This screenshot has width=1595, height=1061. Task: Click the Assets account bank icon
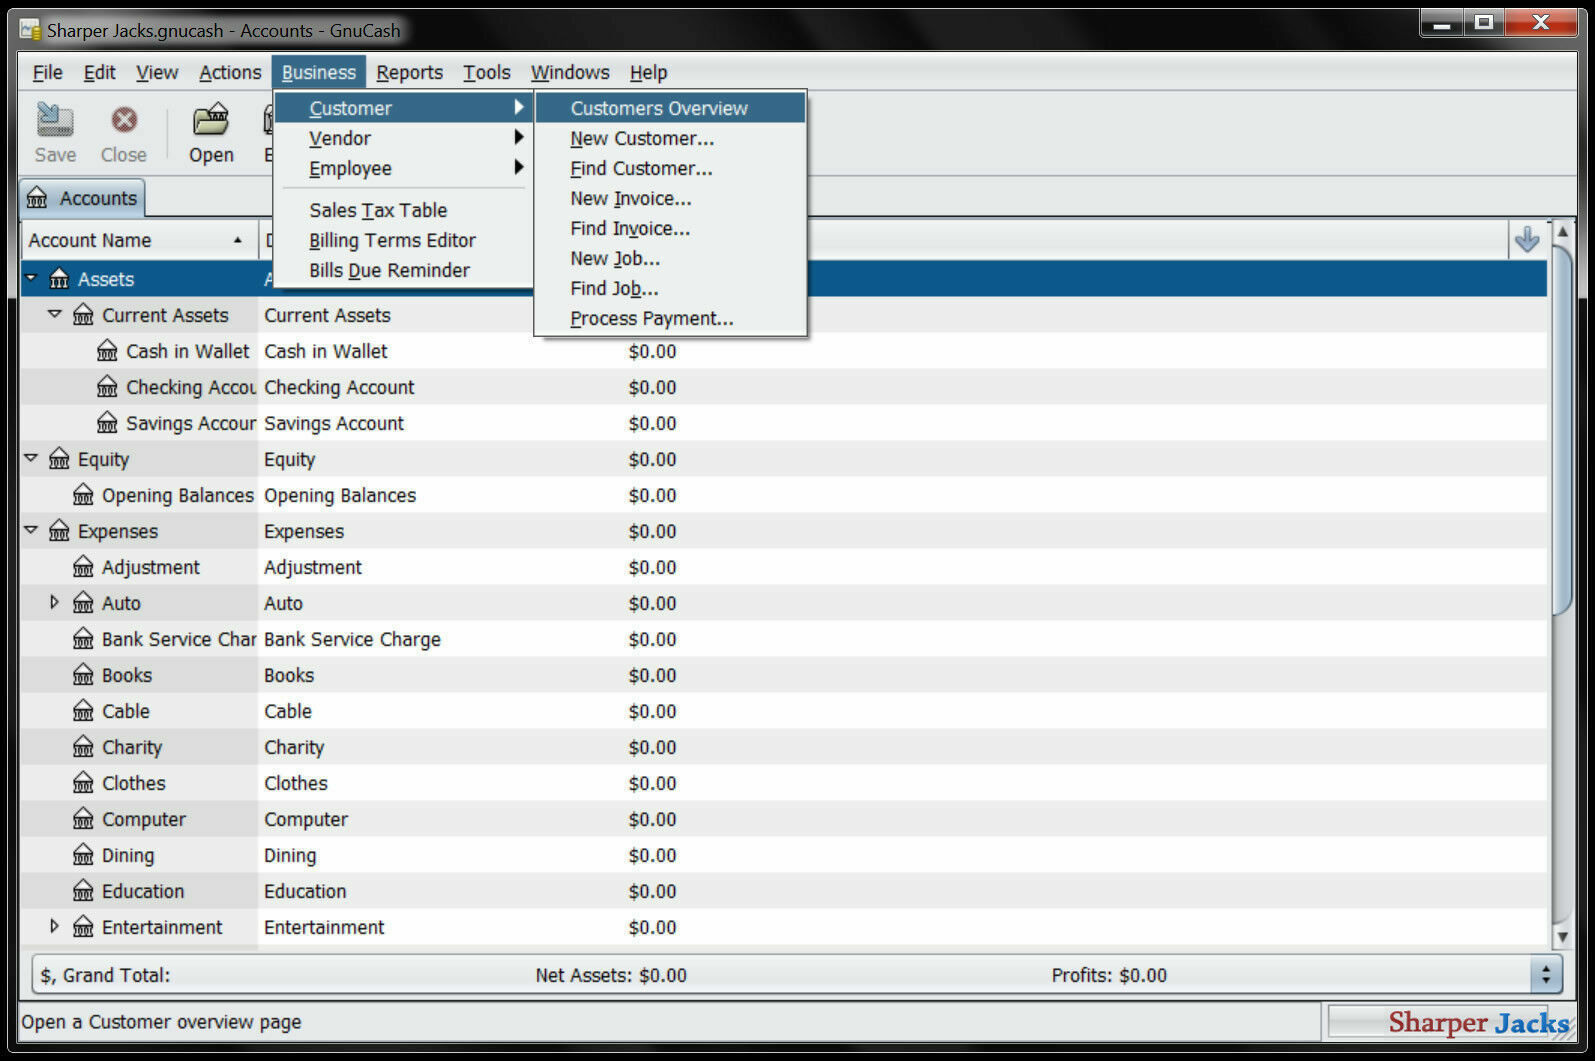59,279
